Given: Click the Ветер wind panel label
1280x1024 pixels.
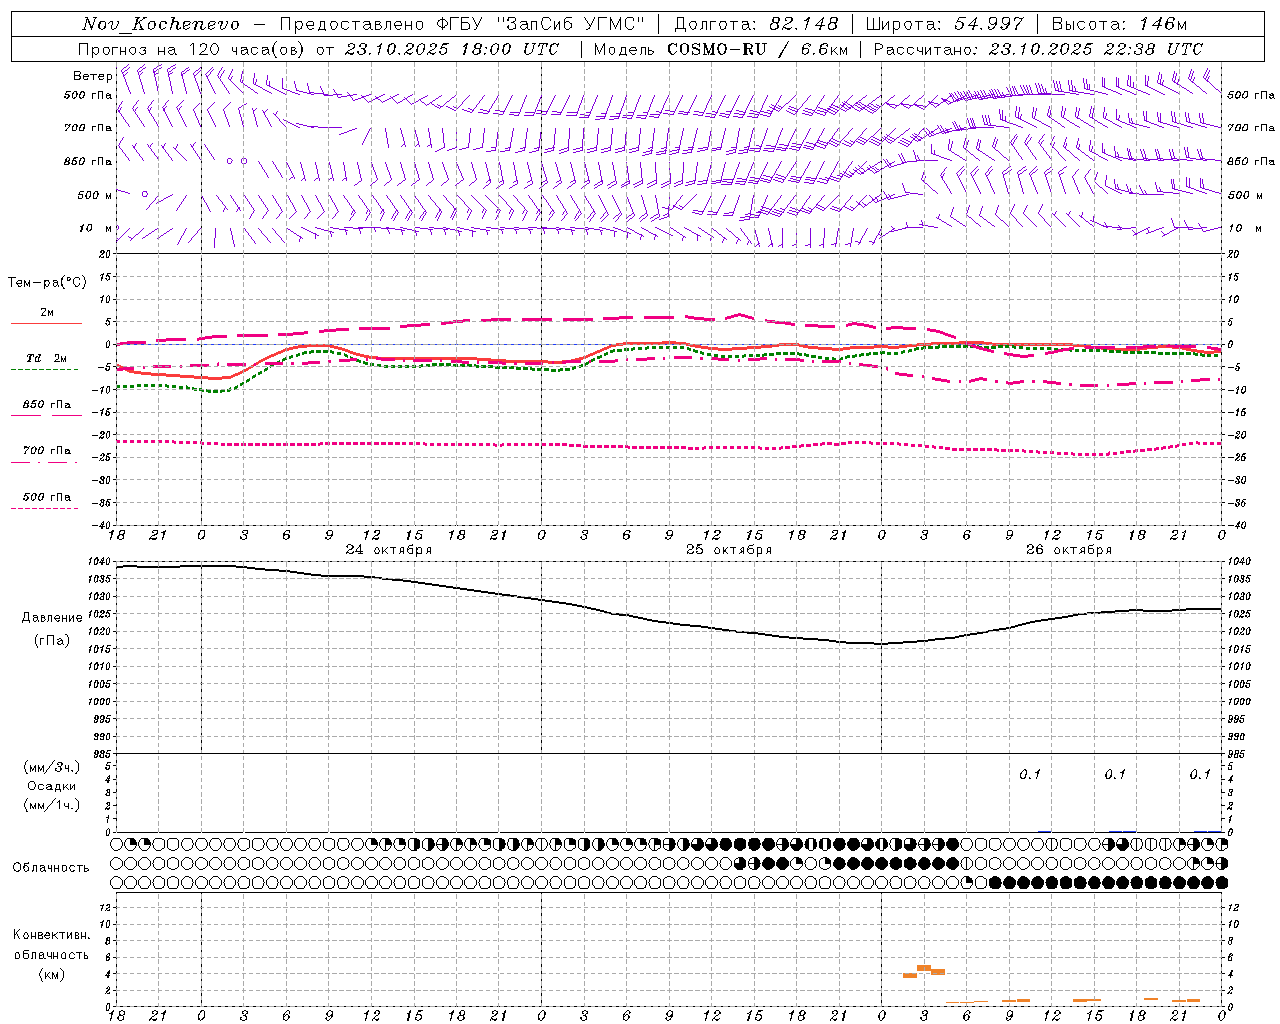Looking at the screenshot, I should [92, 76].
